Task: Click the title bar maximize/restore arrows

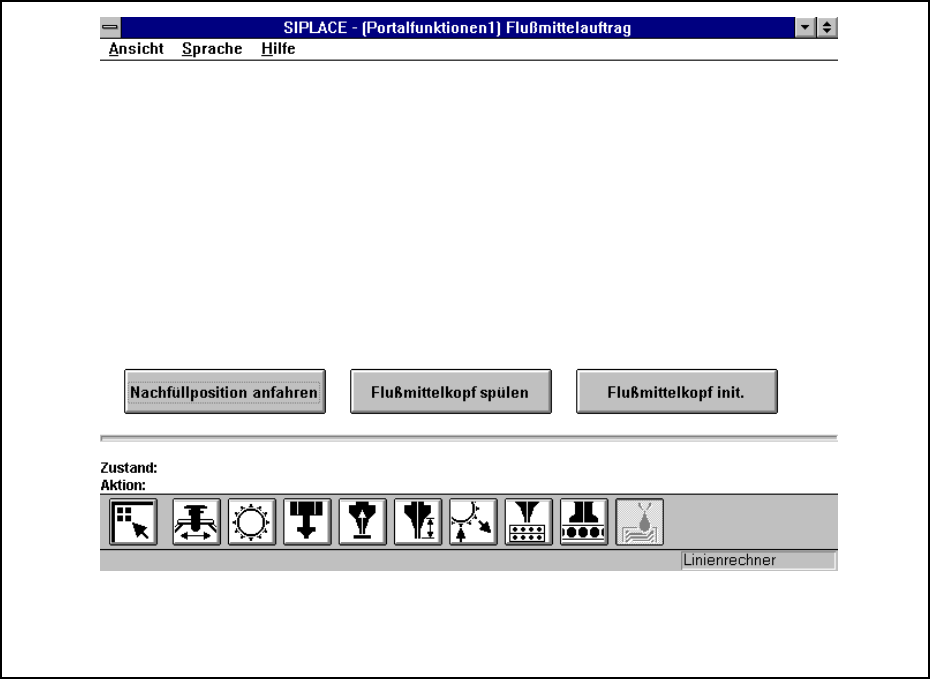Action: [x=827, y=29]
